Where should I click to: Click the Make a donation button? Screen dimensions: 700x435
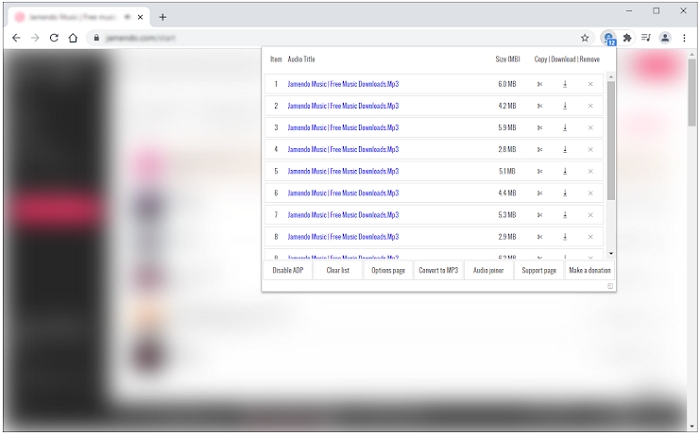click(x=590, y=270)
